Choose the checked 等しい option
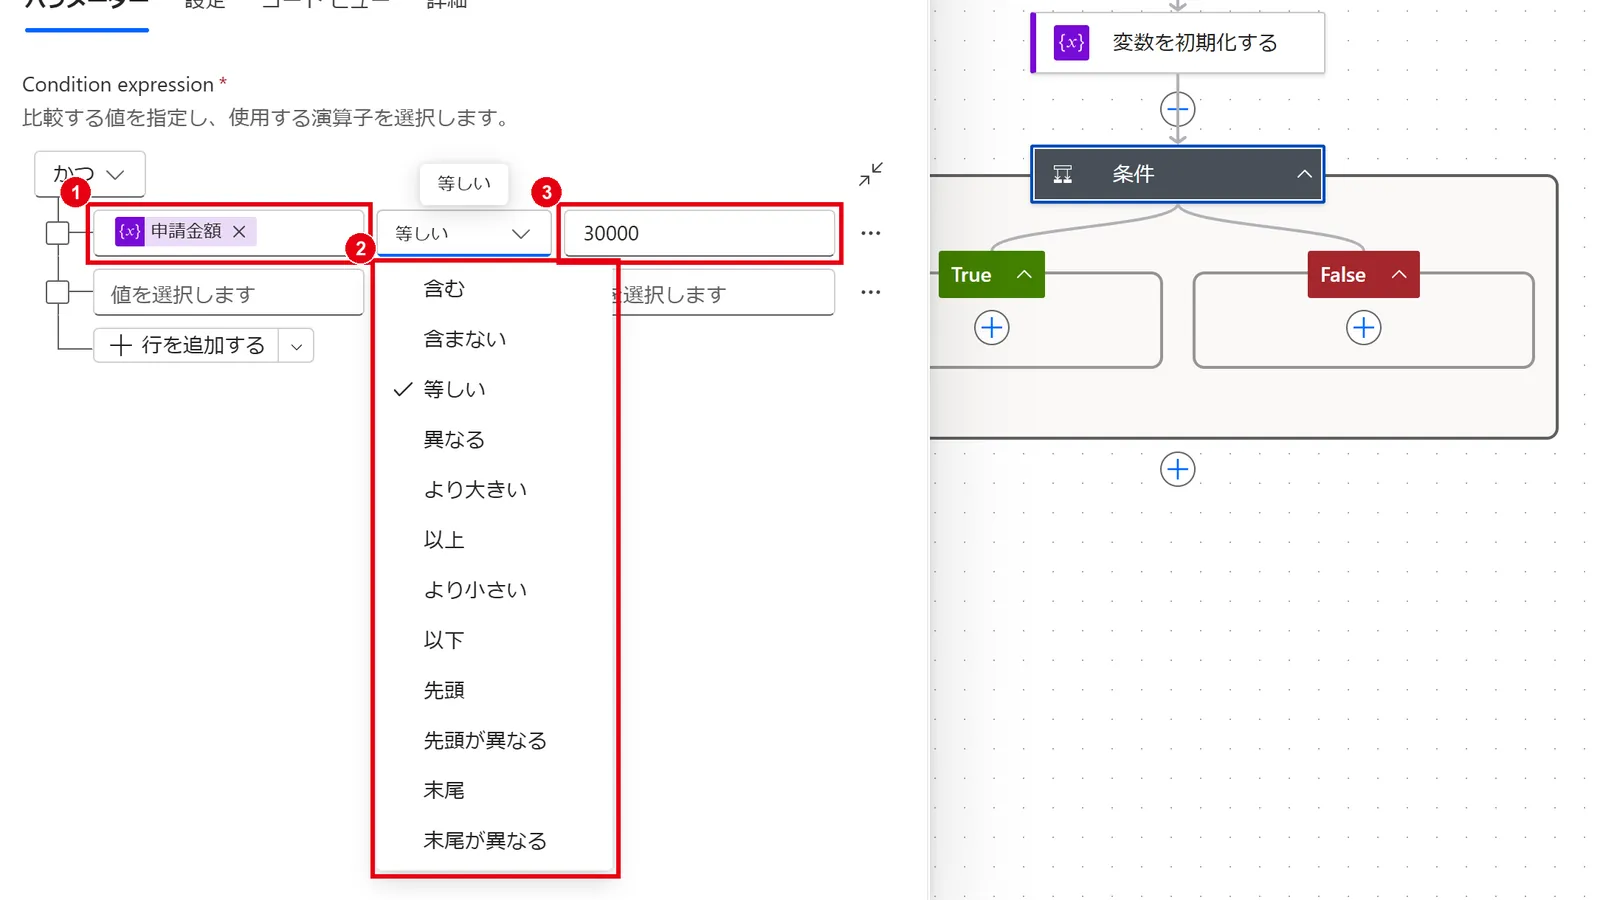The height and width of the screenshot is (900, 1600). pos(495,389)
